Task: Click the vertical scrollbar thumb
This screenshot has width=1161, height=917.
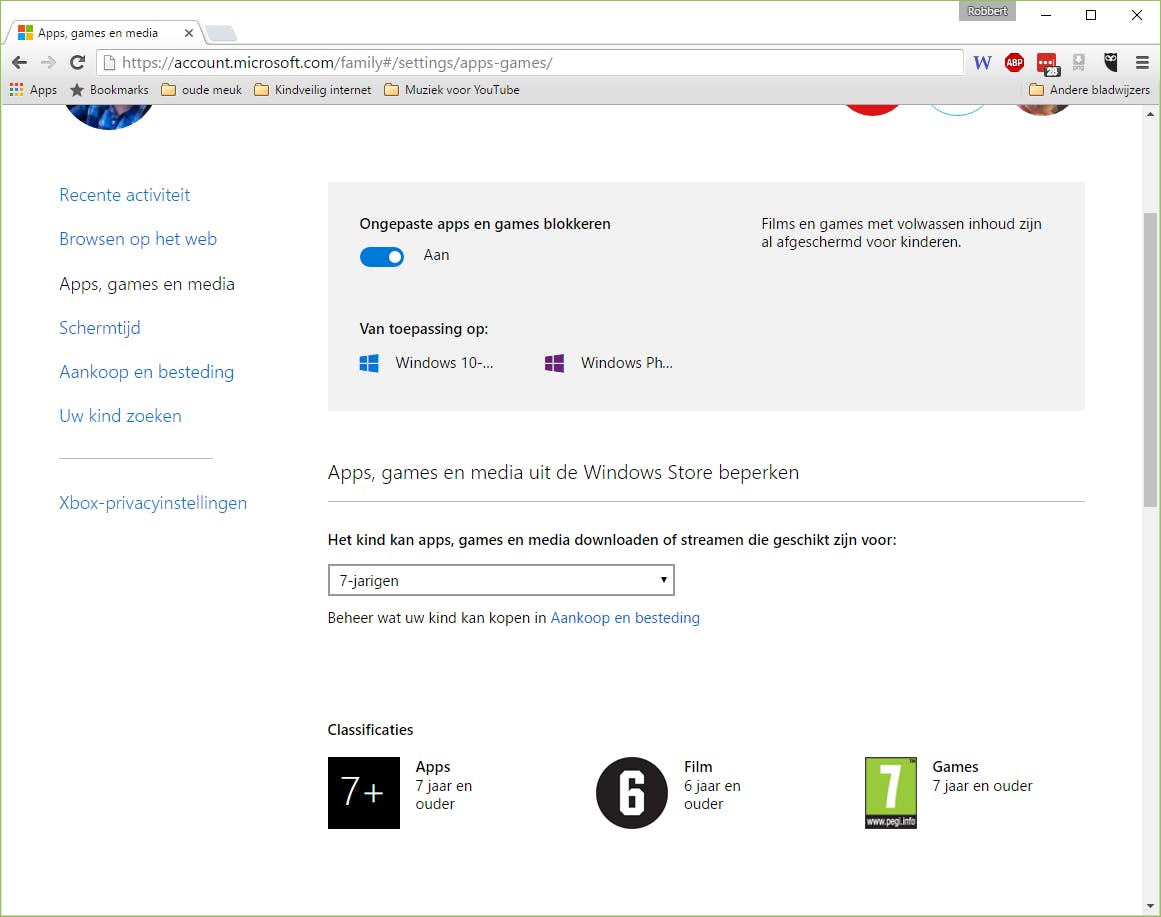Action: point(1150,359)
